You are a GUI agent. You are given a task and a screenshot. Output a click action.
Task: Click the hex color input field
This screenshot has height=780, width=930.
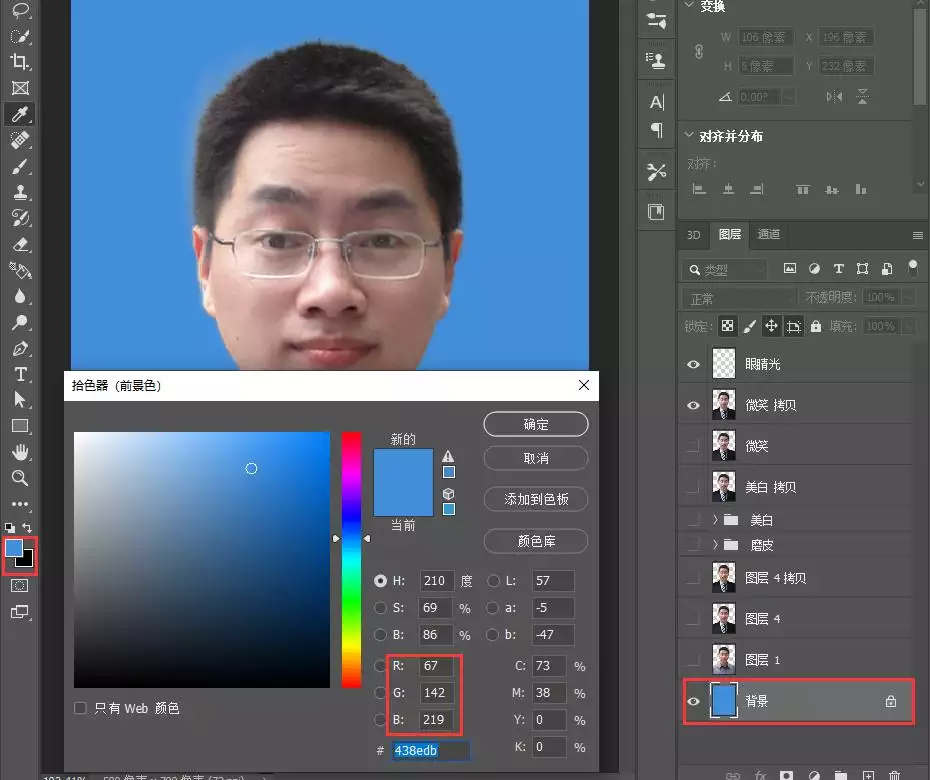coord(430,750)
